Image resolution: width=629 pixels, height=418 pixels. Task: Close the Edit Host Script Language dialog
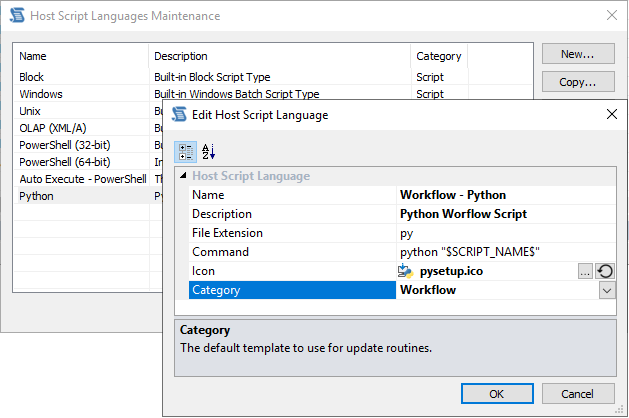[x=611, y=114]
